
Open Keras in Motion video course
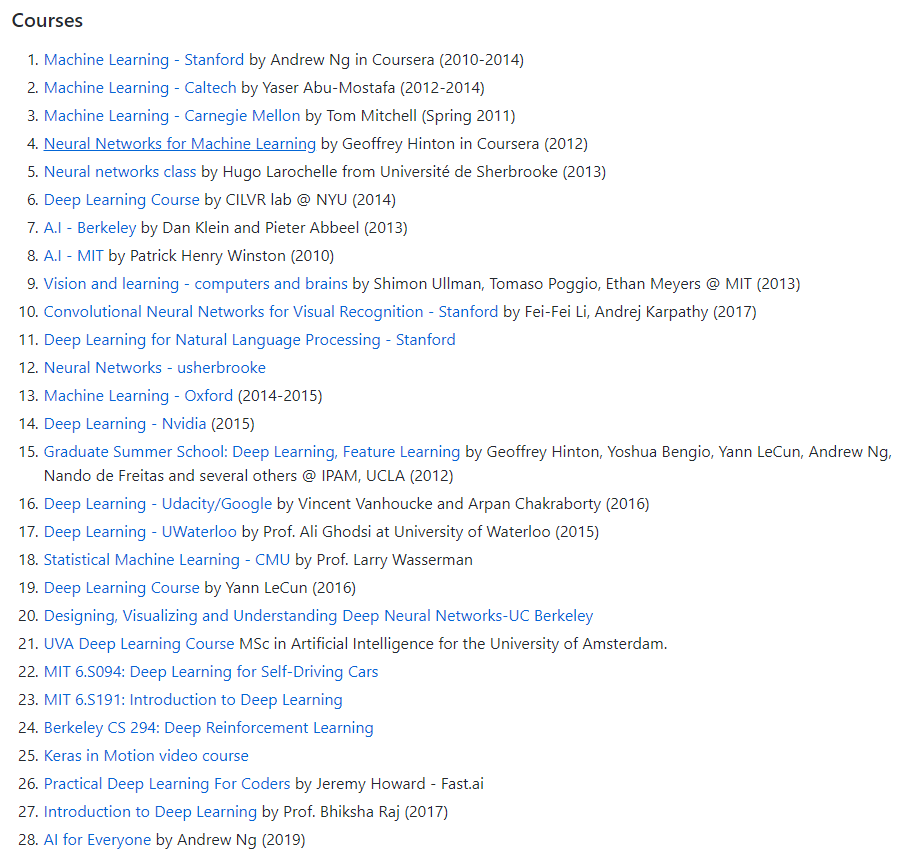tap(146, 756)
